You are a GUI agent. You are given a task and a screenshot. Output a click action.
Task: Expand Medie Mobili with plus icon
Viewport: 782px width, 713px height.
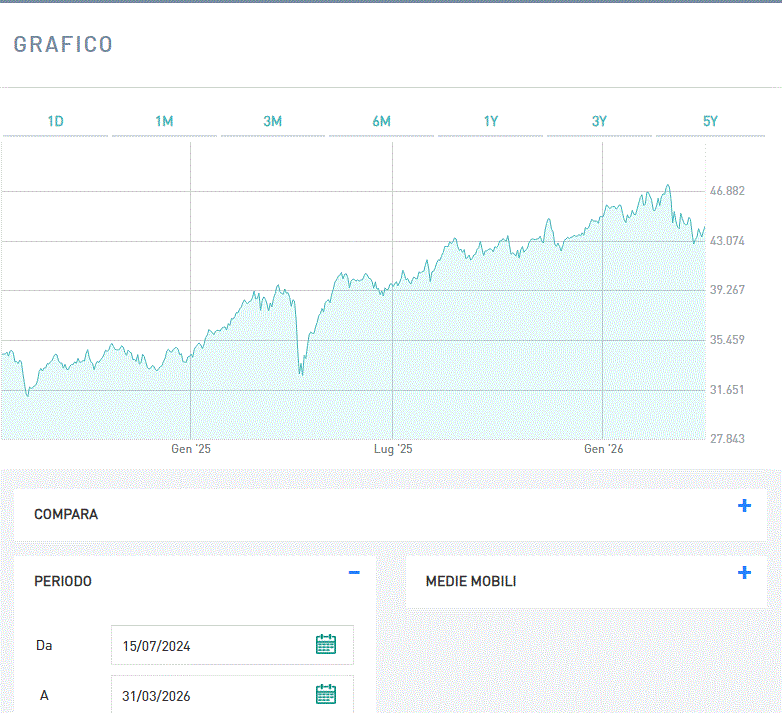pos(743,573)
